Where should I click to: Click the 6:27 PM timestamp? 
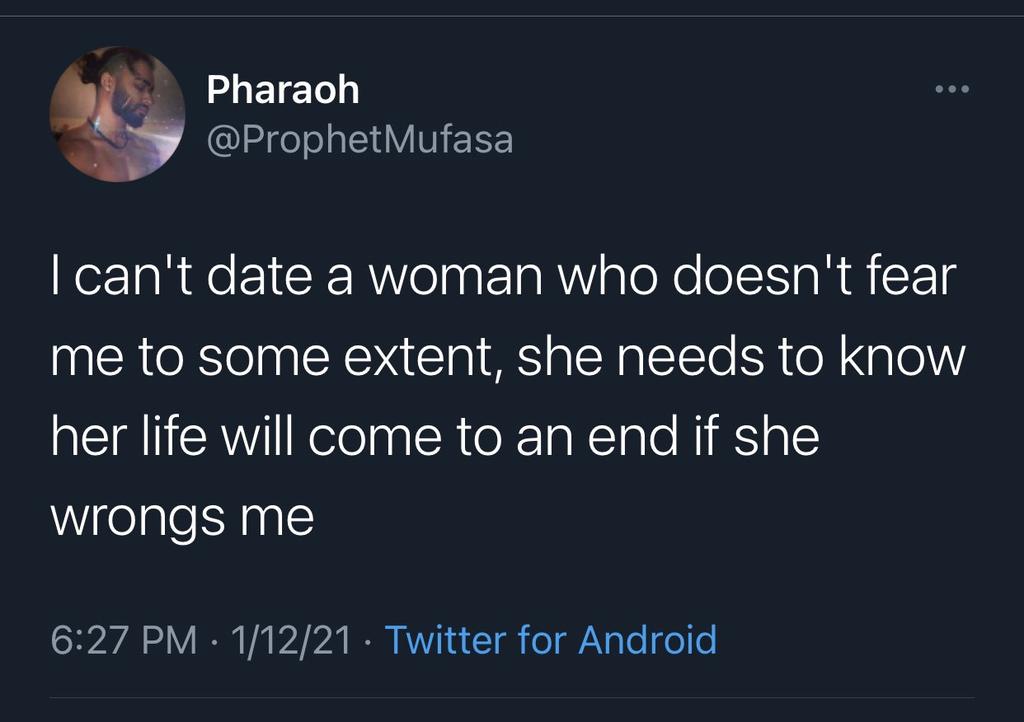[124, 639]
